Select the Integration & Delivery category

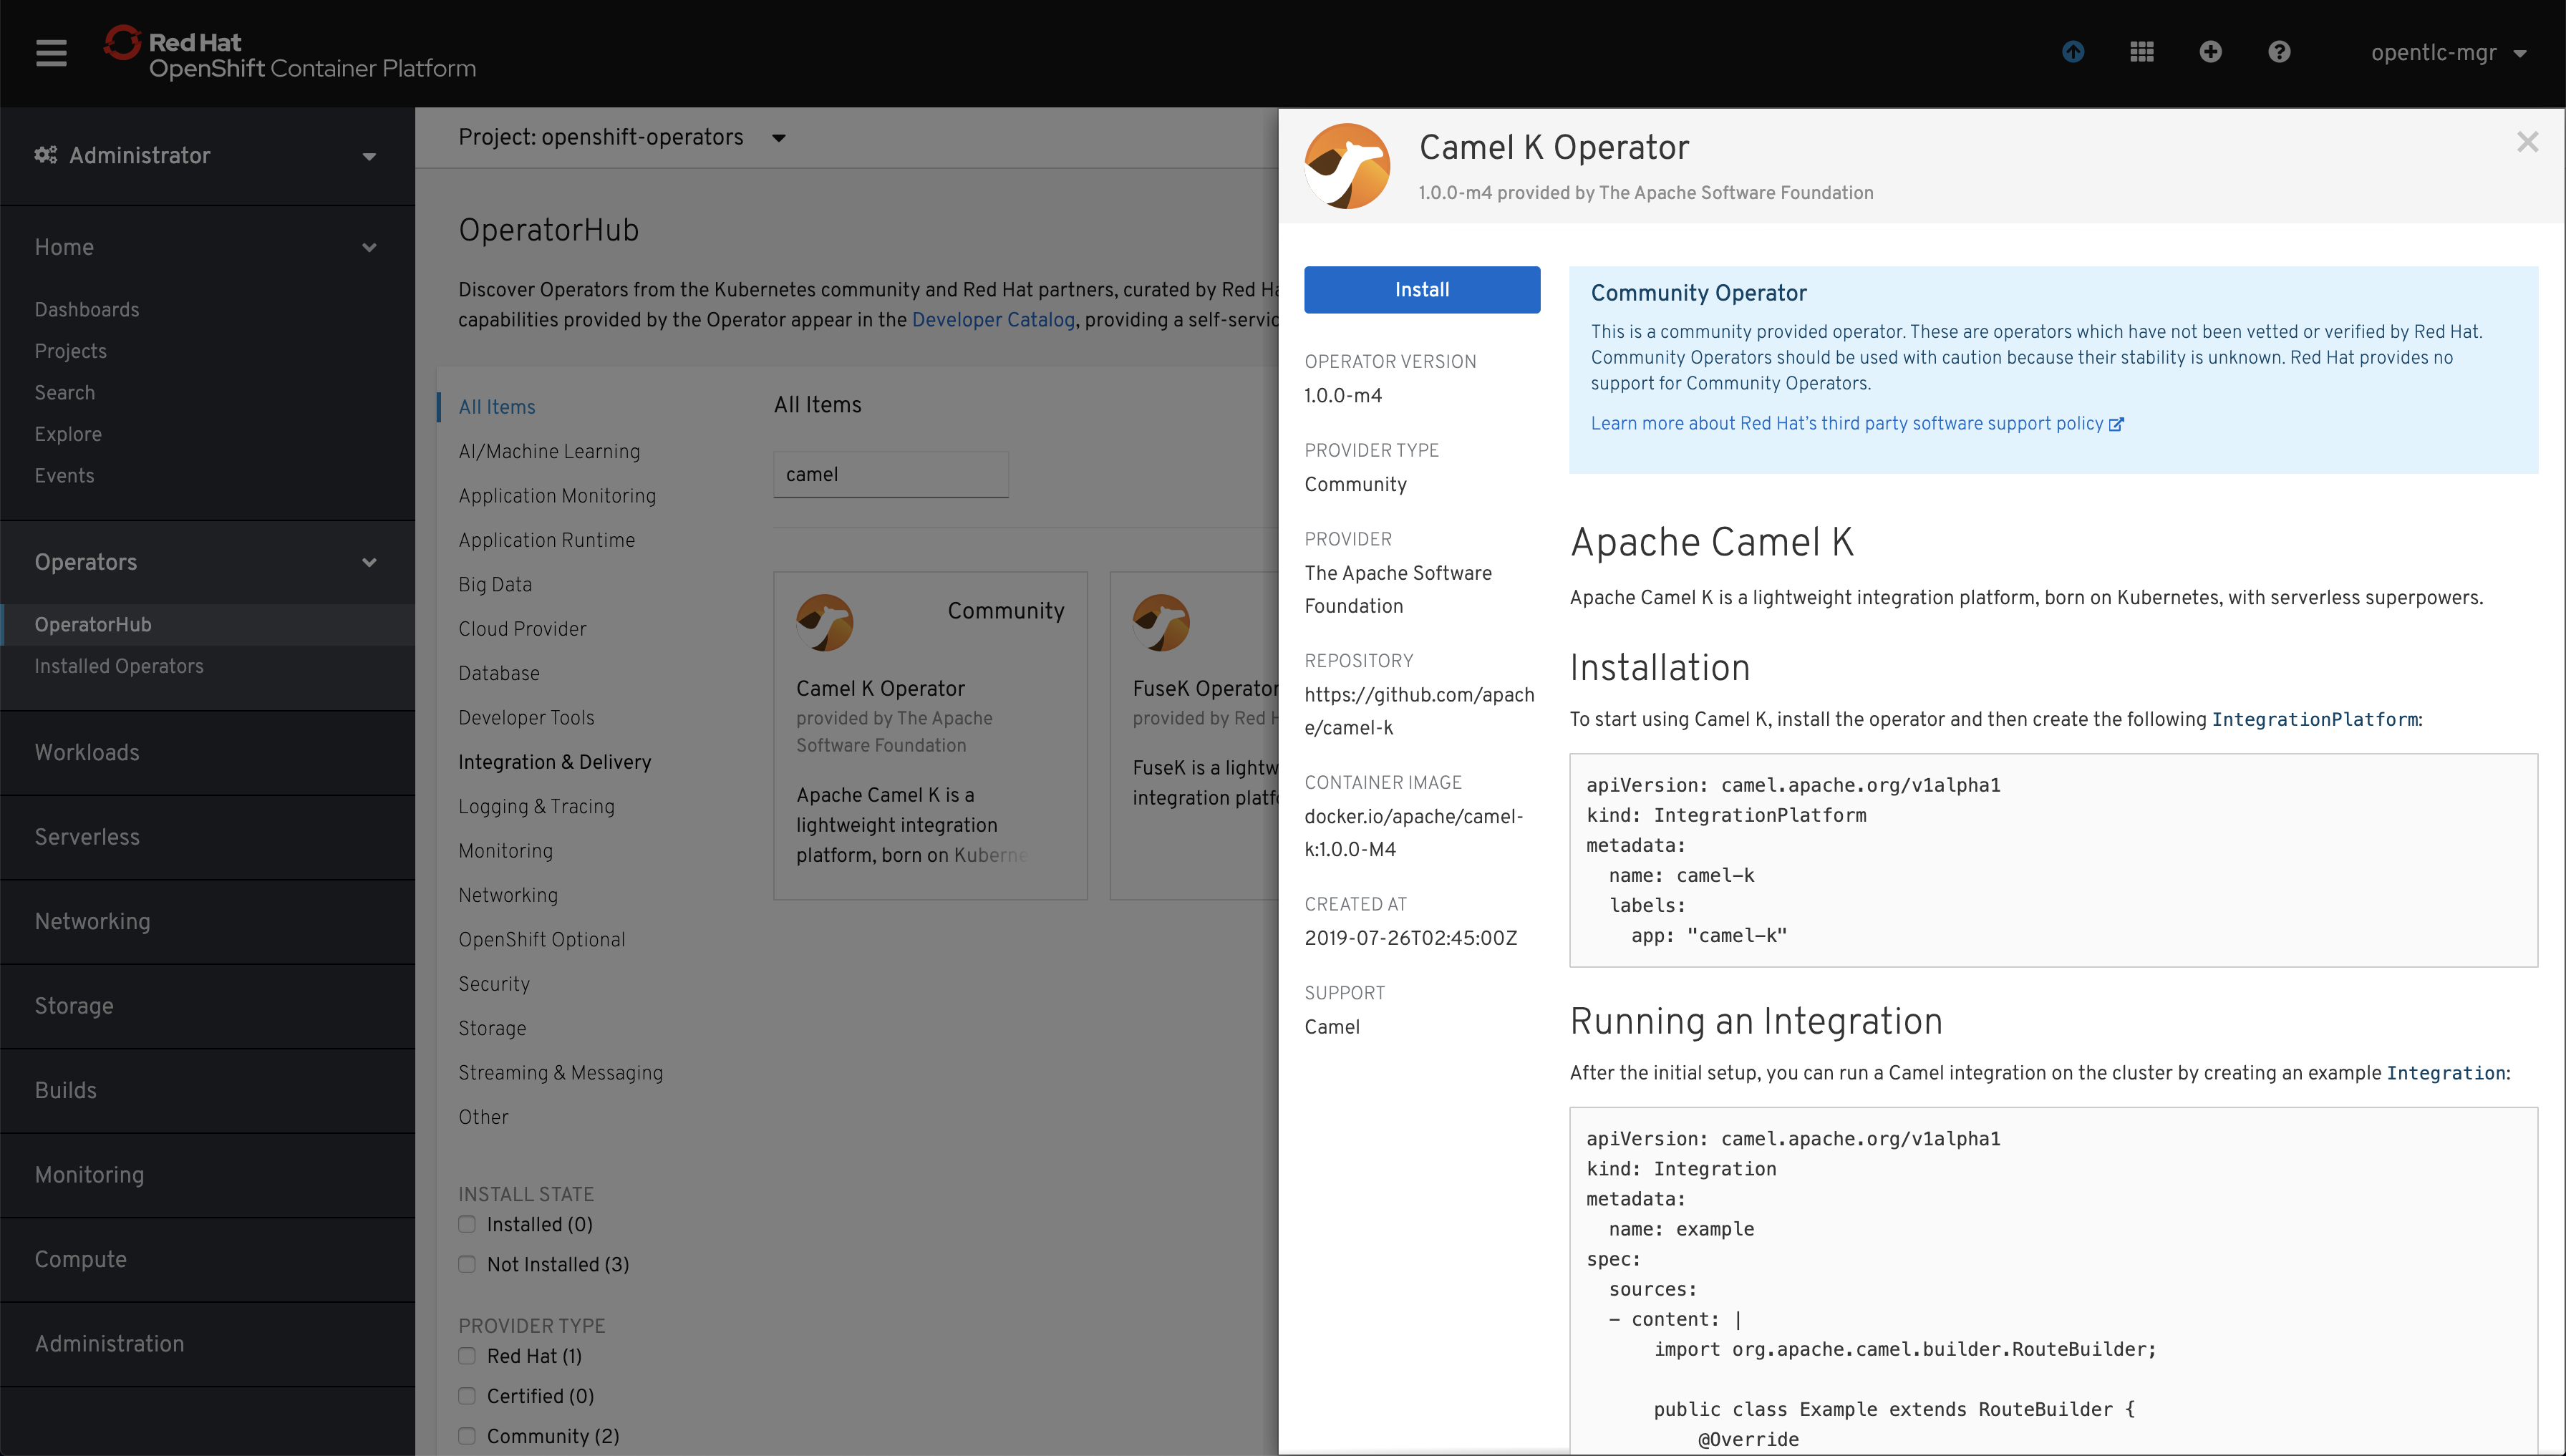pyautogui.click(x=554, y=762)
